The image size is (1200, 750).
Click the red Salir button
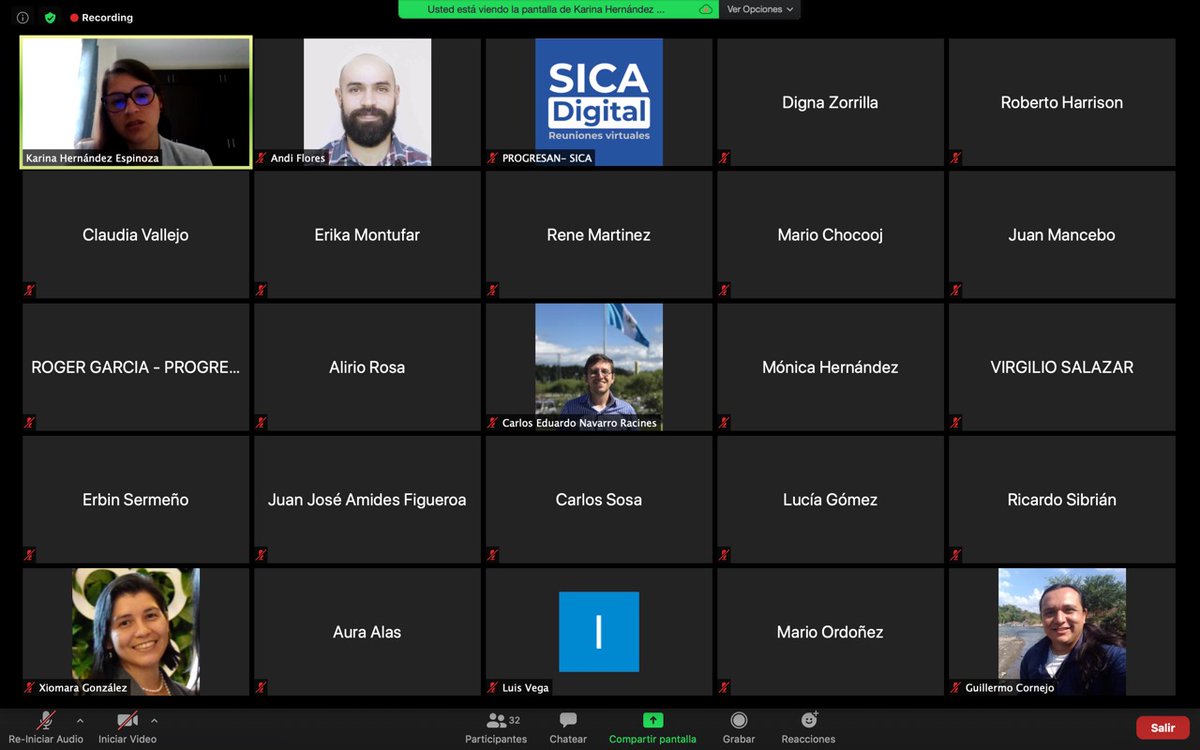tap(1162, 728)
